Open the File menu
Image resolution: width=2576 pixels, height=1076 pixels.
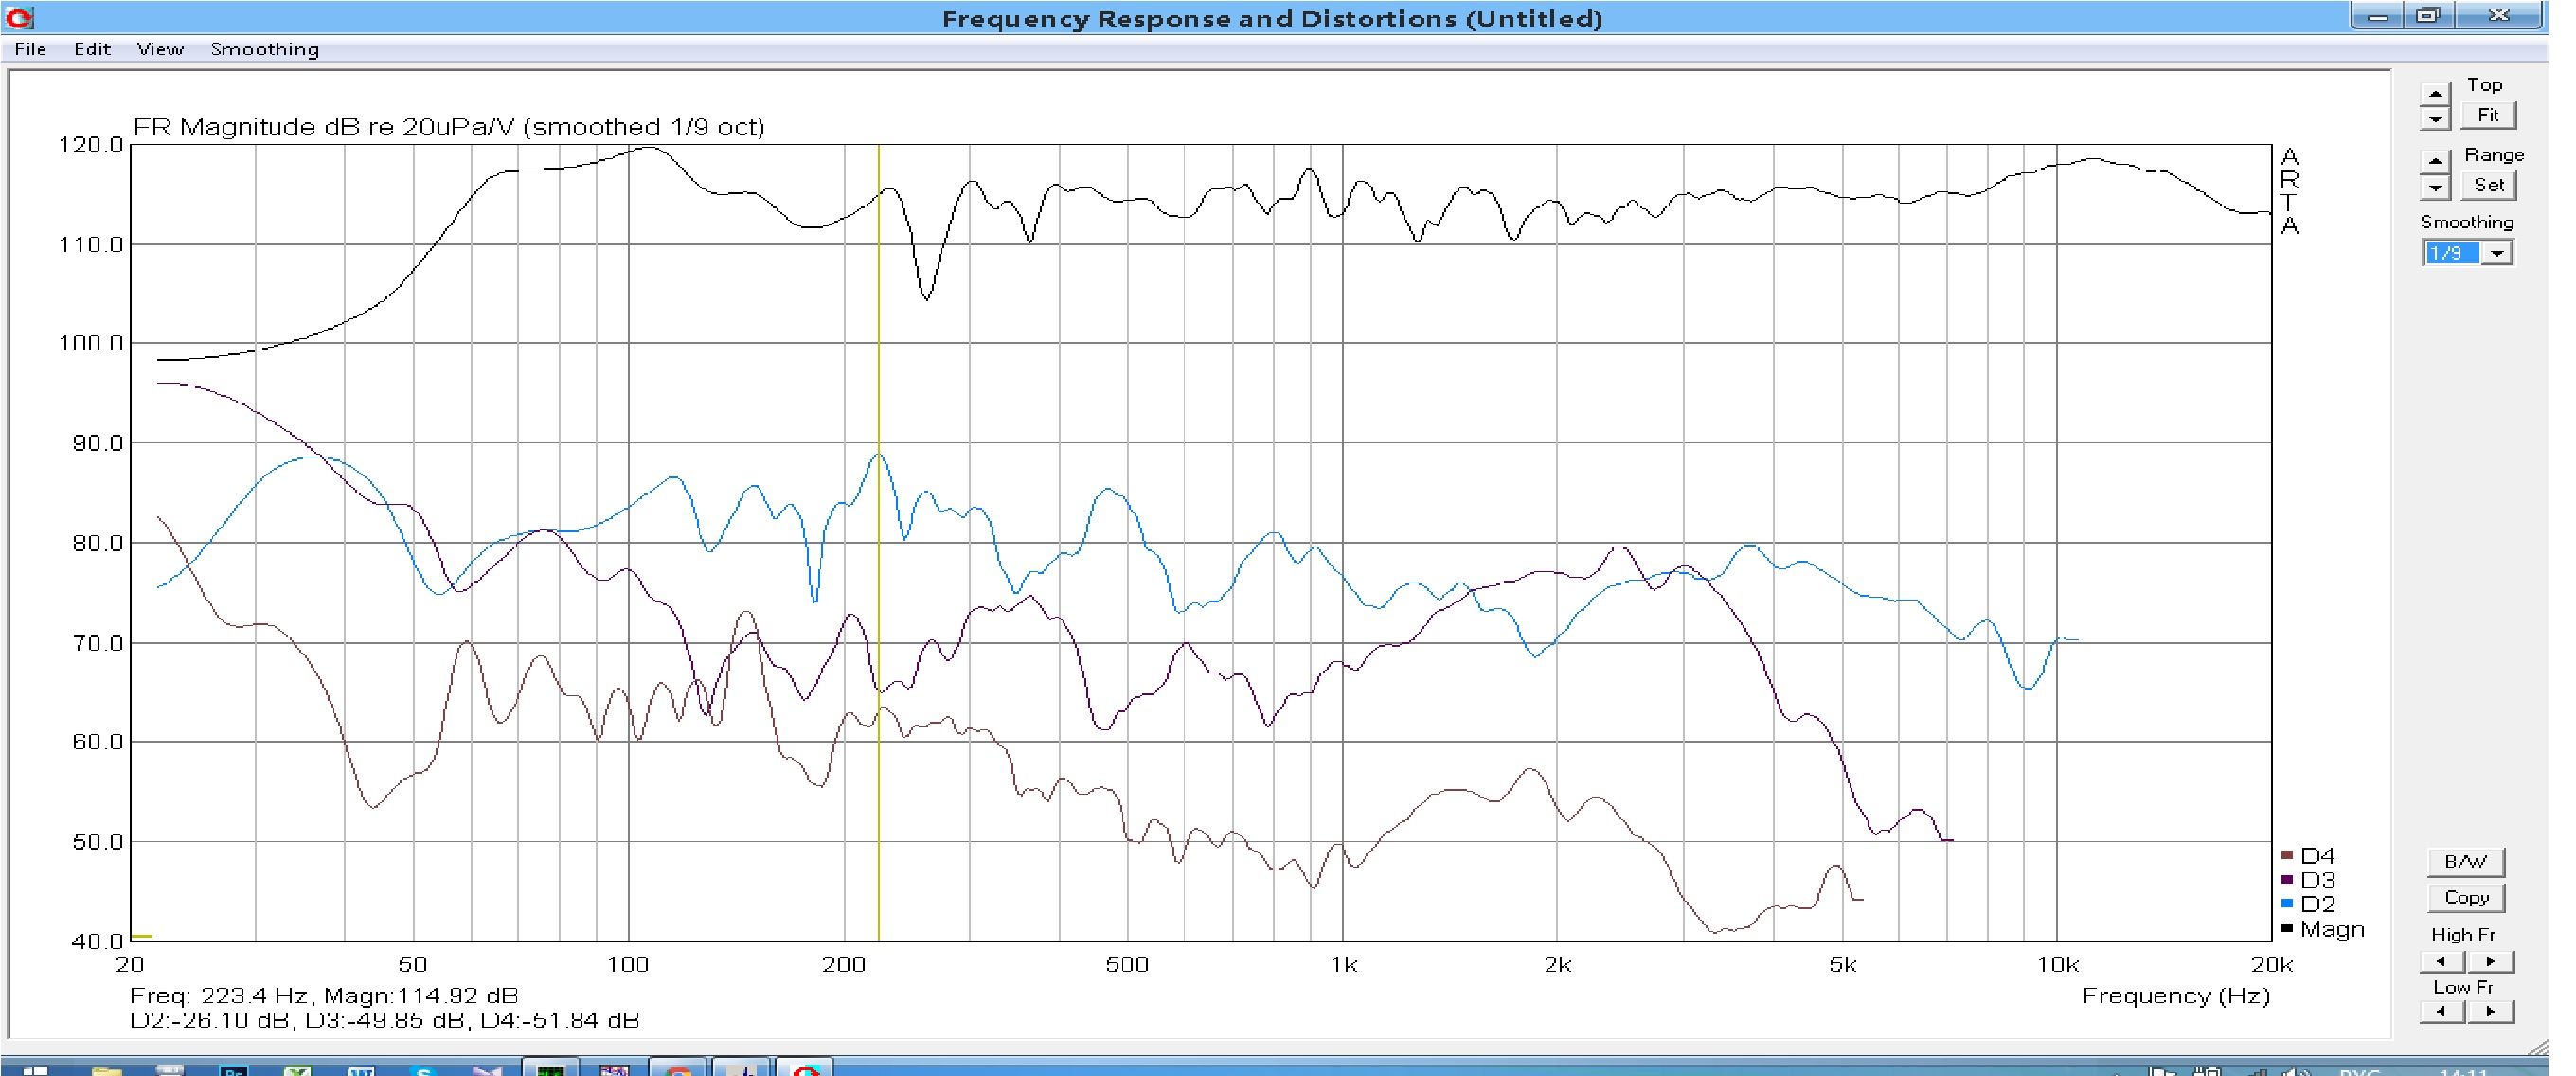(x=30, y=49)
